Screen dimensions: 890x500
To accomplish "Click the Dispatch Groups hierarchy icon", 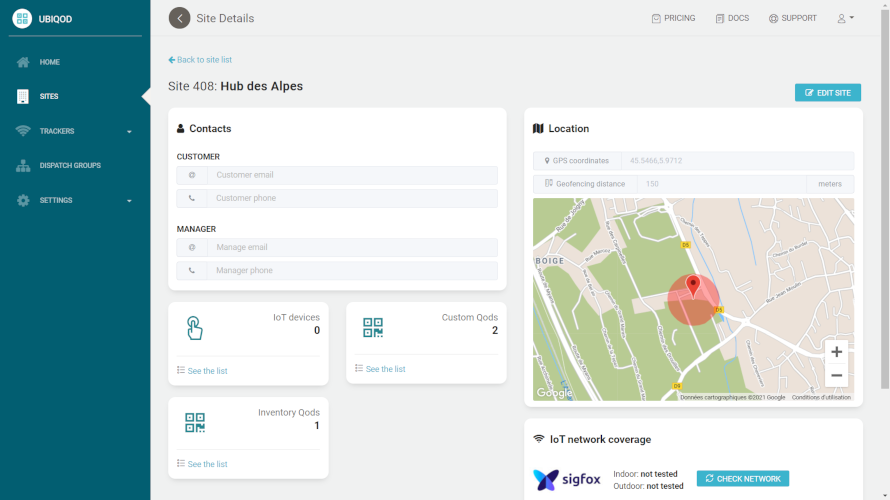I will (23, 166).
